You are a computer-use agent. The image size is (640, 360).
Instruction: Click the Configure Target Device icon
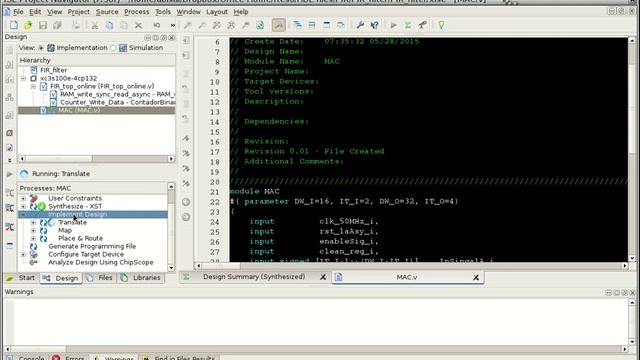coord(34,254)
